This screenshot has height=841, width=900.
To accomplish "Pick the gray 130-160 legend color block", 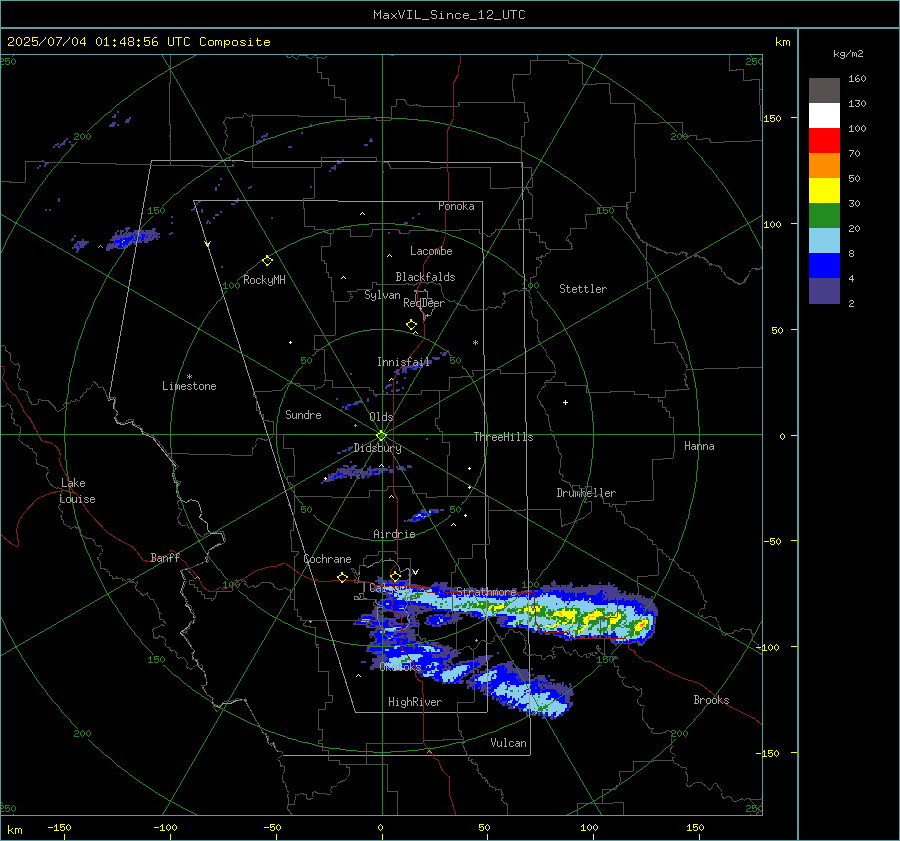I will click(824, 90).
